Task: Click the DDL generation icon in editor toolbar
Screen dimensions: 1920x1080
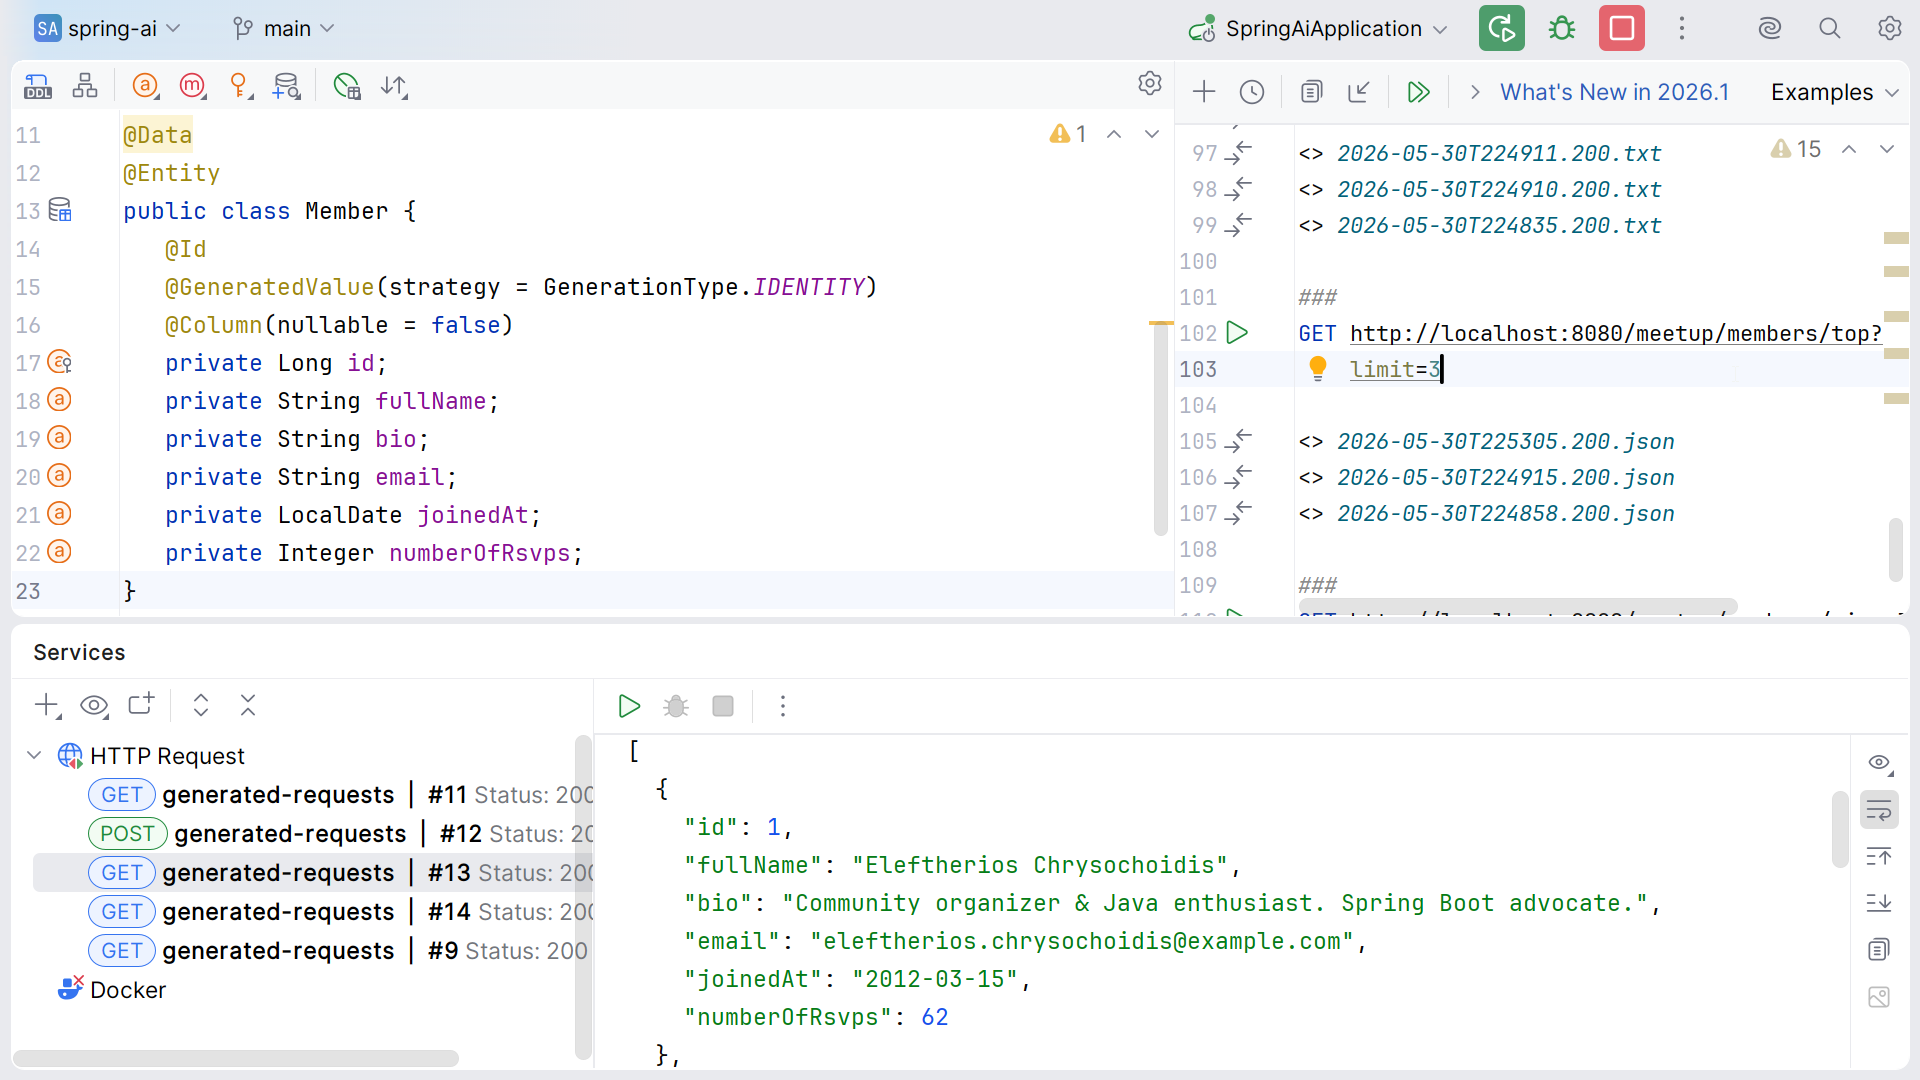Action: tap(38, 87)
